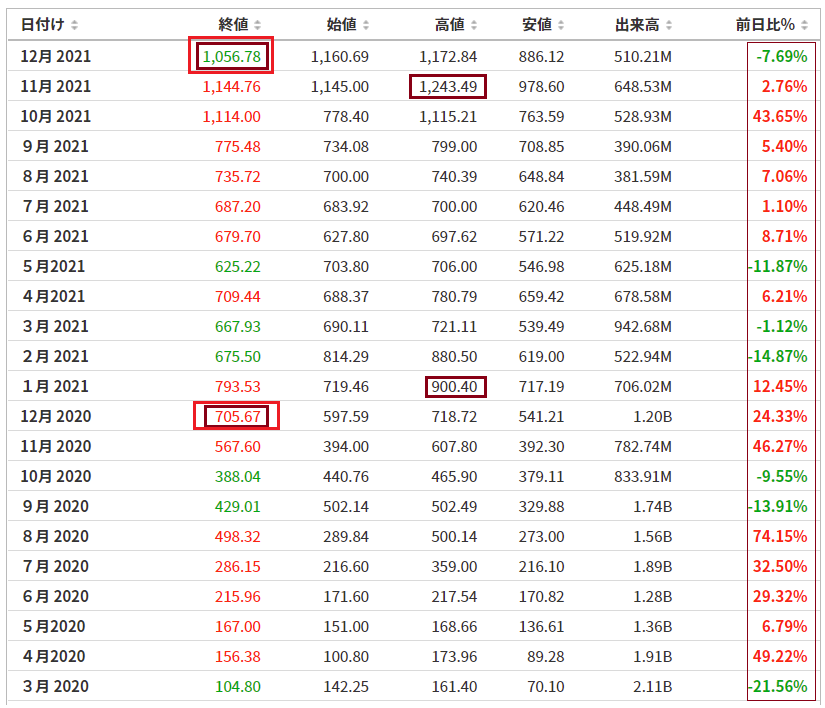
Task: Sort by 終値 column sort arrows
Action: pos(257,25)
